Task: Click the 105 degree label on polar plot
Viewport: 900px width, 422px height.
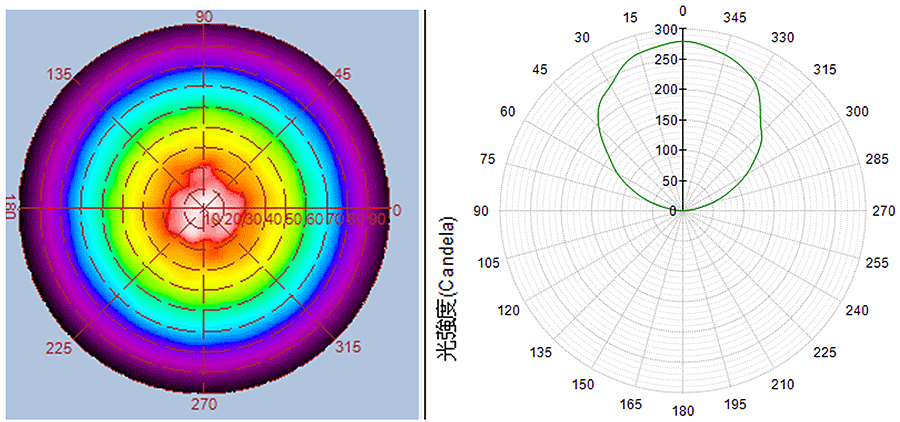Action: 488,262
